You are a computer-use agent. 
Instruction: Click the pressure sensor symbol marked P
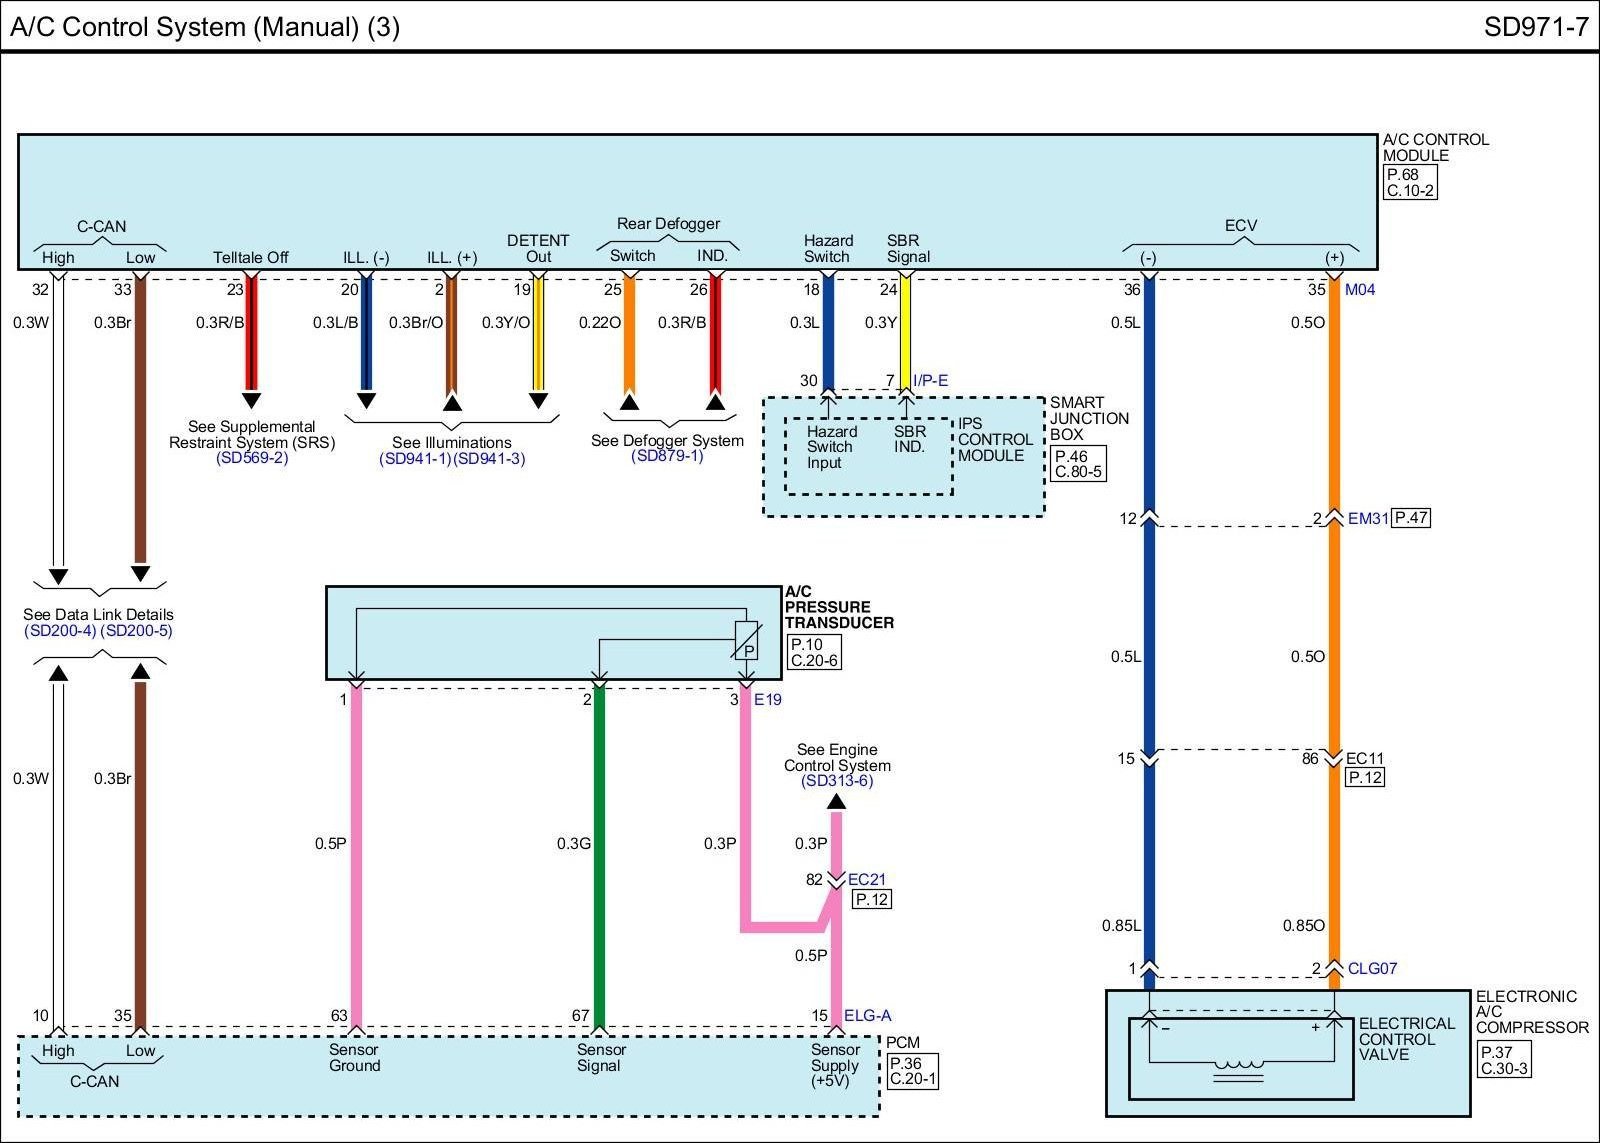pos(747,641)
